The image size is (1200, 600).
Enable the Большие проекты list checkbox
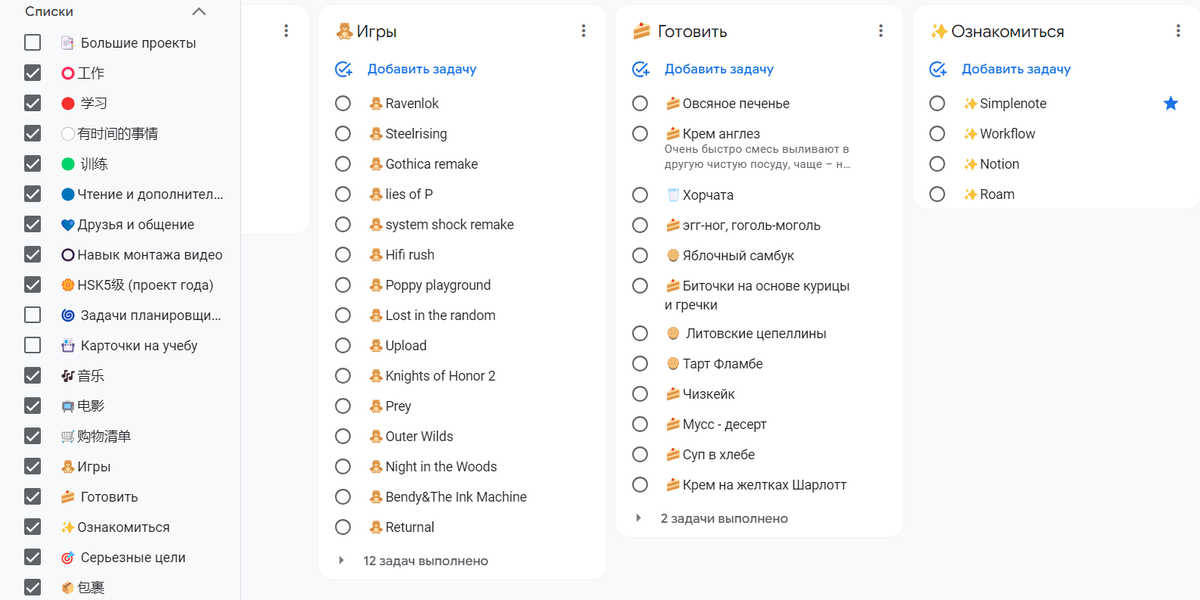tap(33, 43)
